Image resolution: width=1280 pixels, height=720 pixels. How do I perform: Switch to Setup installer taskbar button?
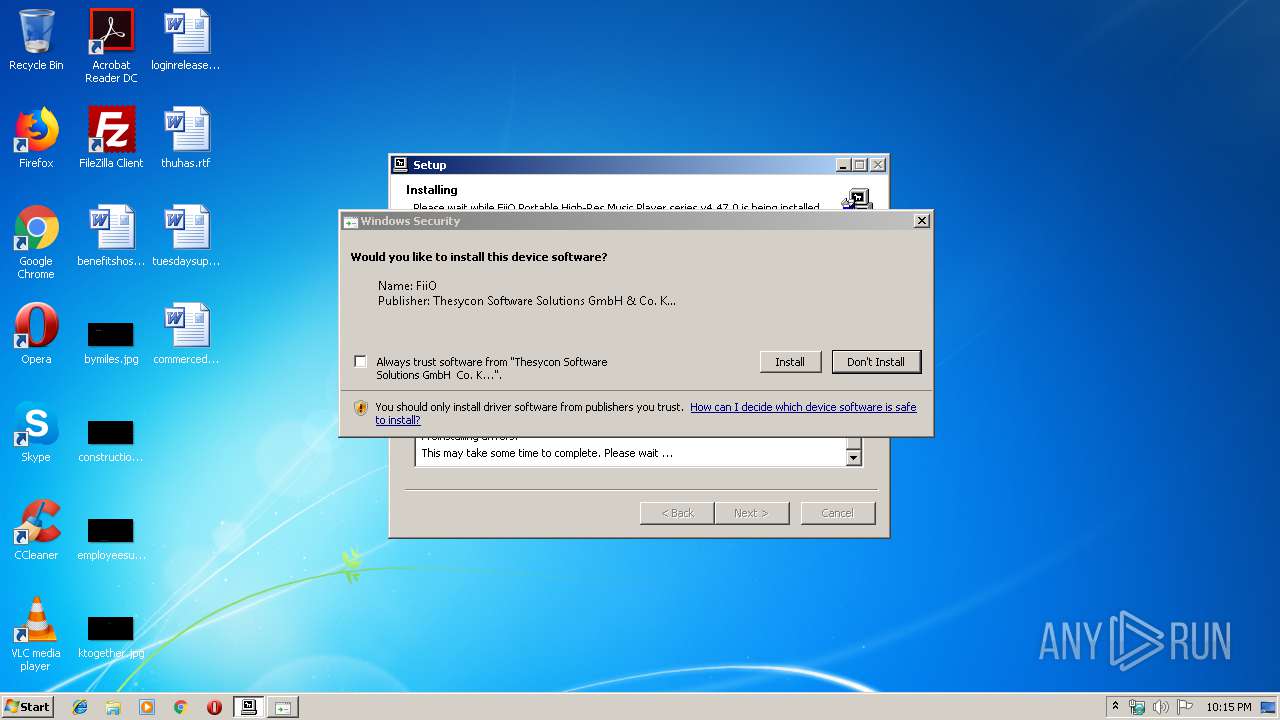pyautogui.click(x=249, y=707)
